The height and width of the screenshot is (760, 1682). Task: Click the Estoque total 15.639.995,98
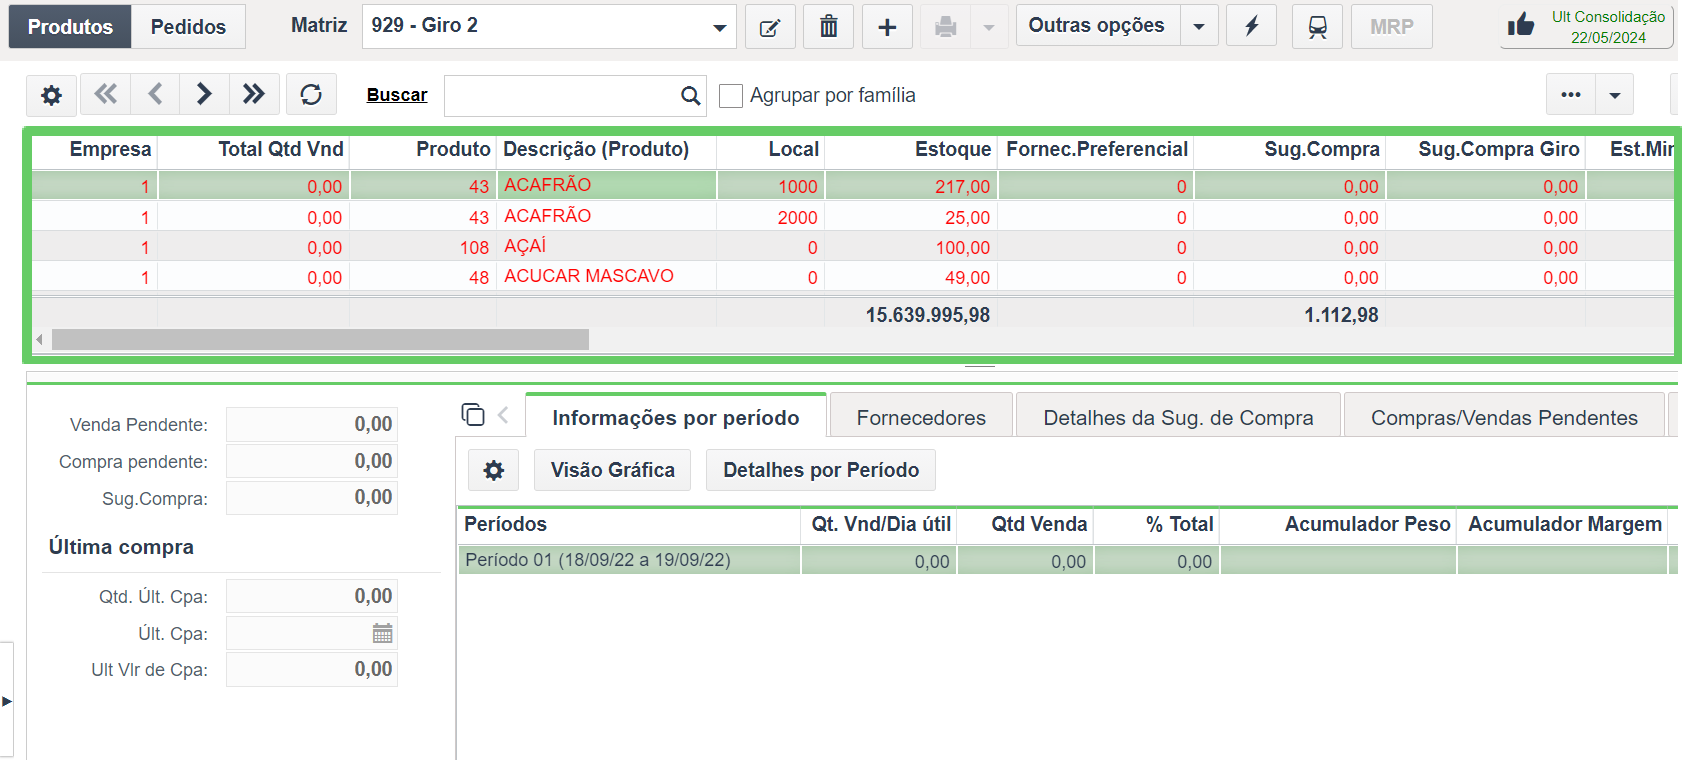928,315
